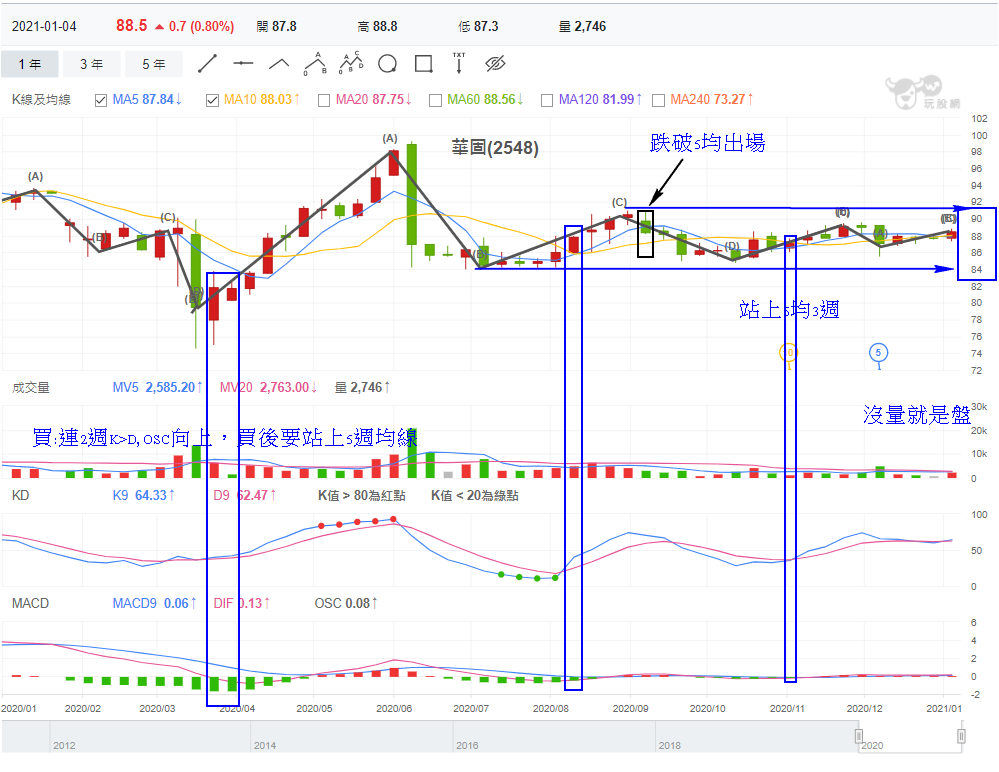The image size is (999, 772).
Task: Select the ABC three-point wave tool
Action: click(x=315, y=64)
